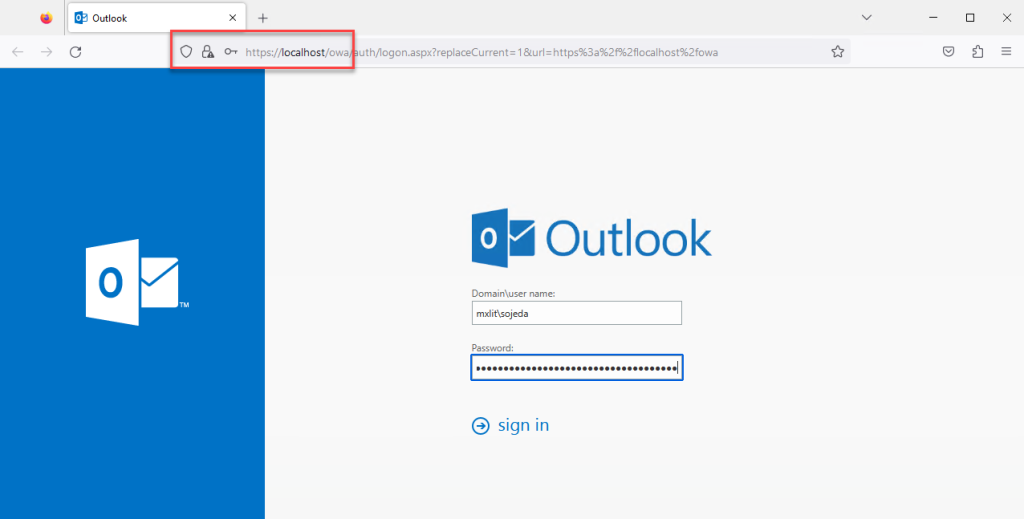Open Firefox View from the tab strip icon
1024x519 pixels.
pos(46,18)
